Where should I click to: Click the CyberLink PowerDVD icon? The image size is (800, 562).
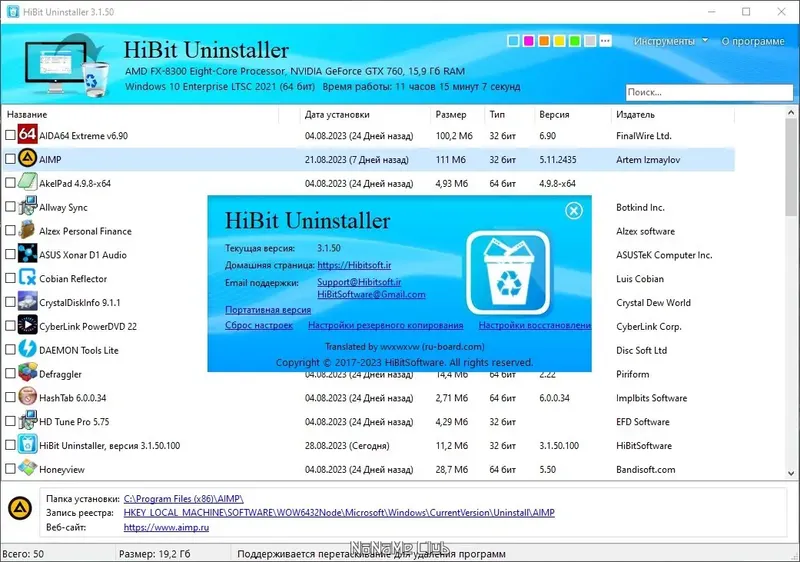[27, 325]
